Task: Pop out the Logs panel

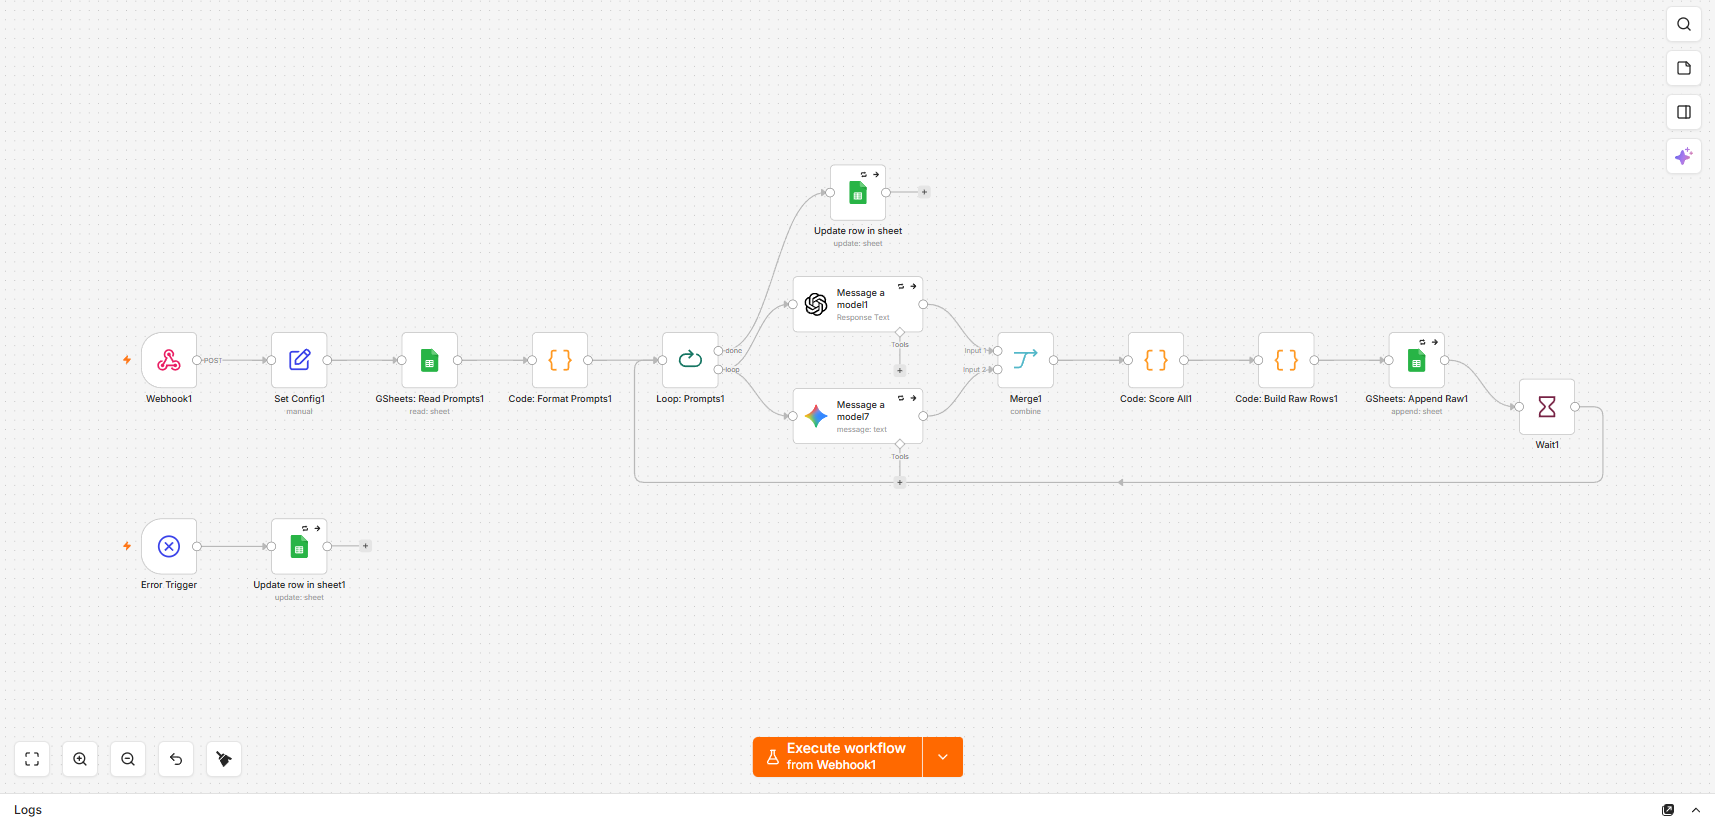Action: tap(1668, 810)
